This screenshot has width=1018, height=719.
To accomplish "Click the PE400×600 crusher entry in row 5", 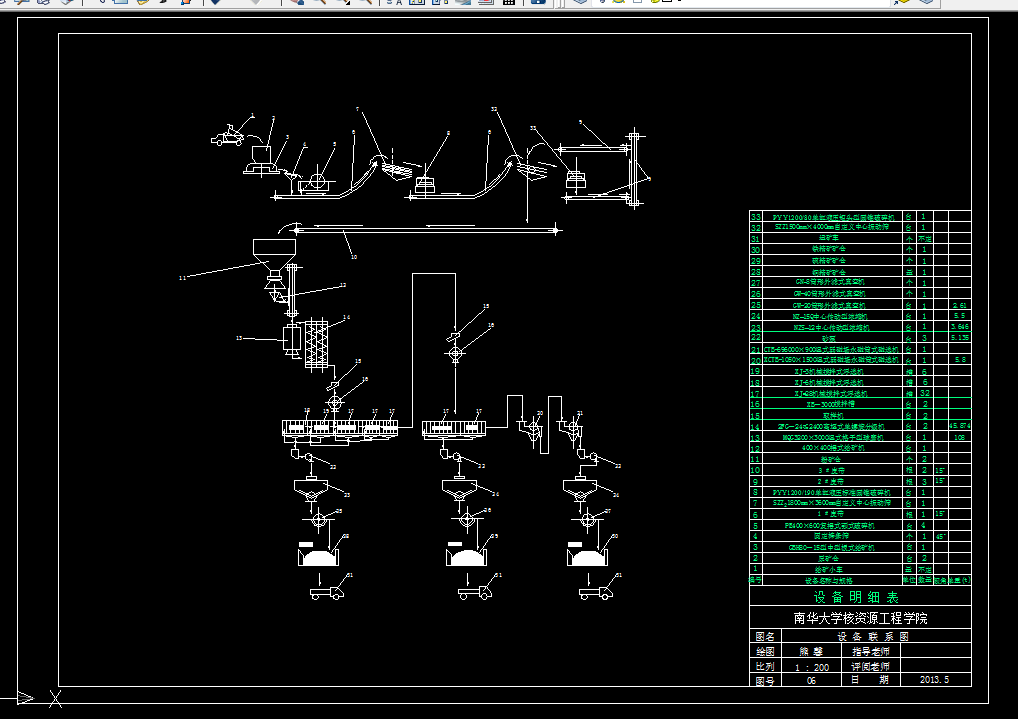I will pyautogui.click(x=830, y=525).
